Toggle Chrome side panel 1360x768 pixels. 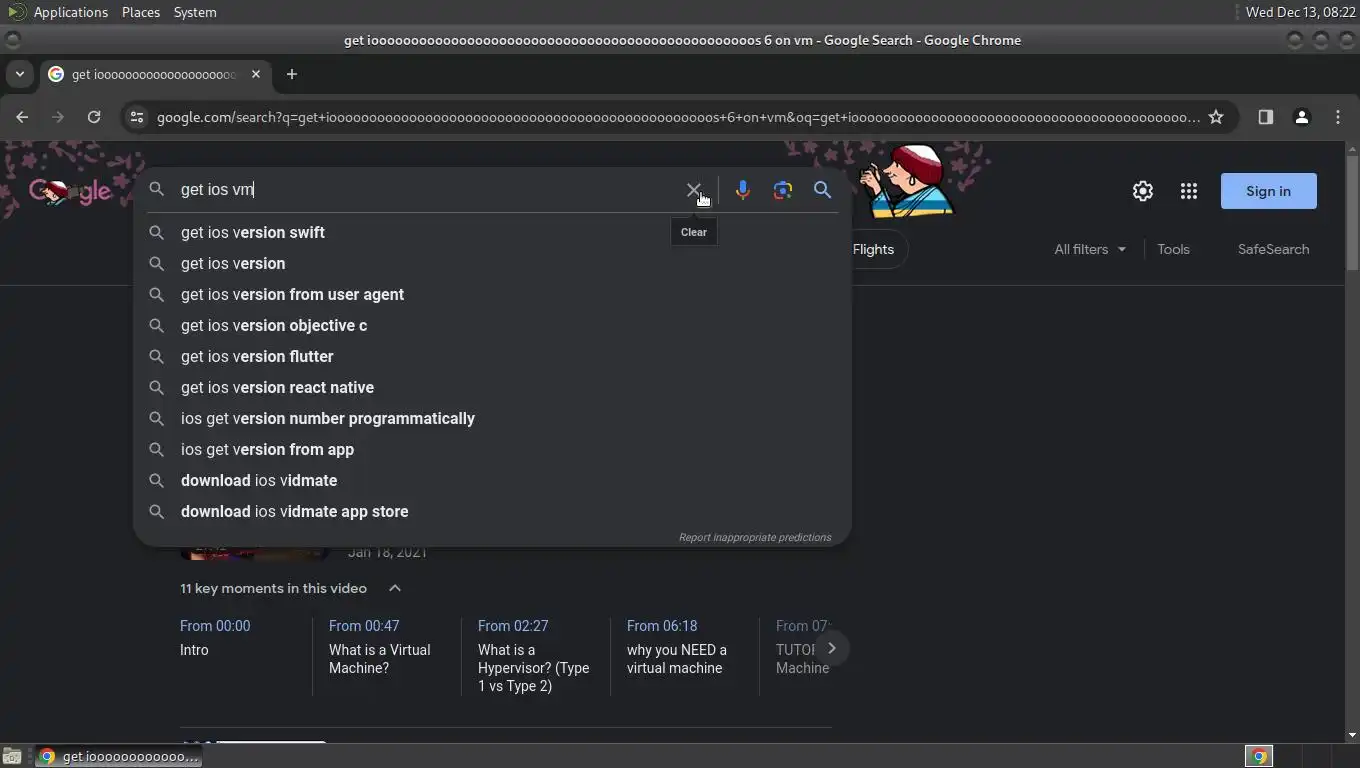tap(1265, 117)
